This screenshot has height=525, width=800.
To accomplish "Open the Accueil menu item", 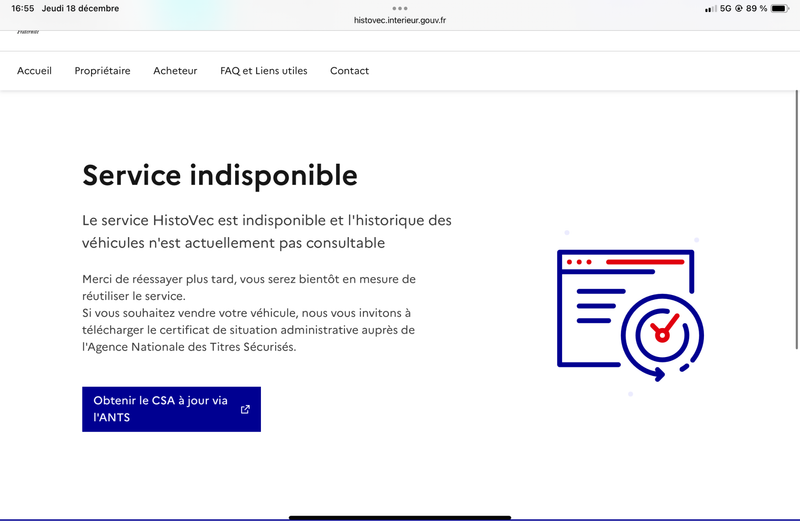I will click(34, 71).
